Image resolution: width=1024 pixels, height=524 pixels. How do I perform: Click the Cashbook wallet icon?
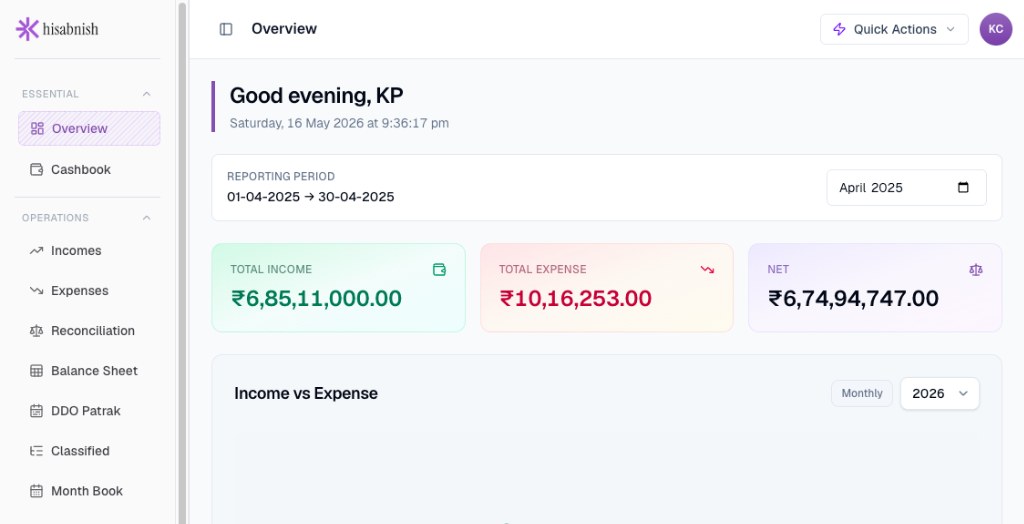pyautogui.click(x=37, y=169)
